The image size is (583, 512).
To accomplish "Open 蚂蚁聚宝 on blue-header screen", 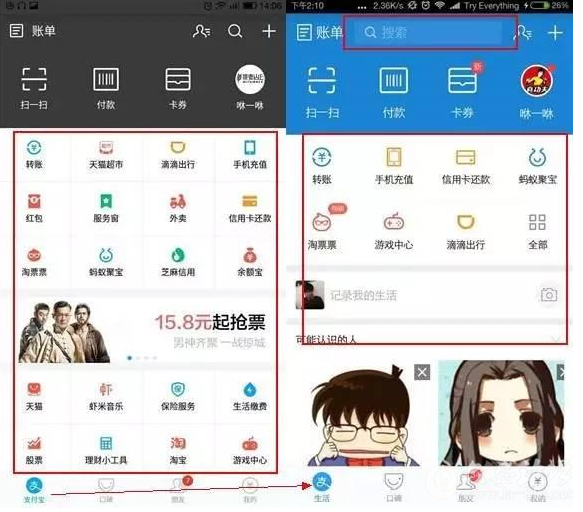I will click(538, 166).
